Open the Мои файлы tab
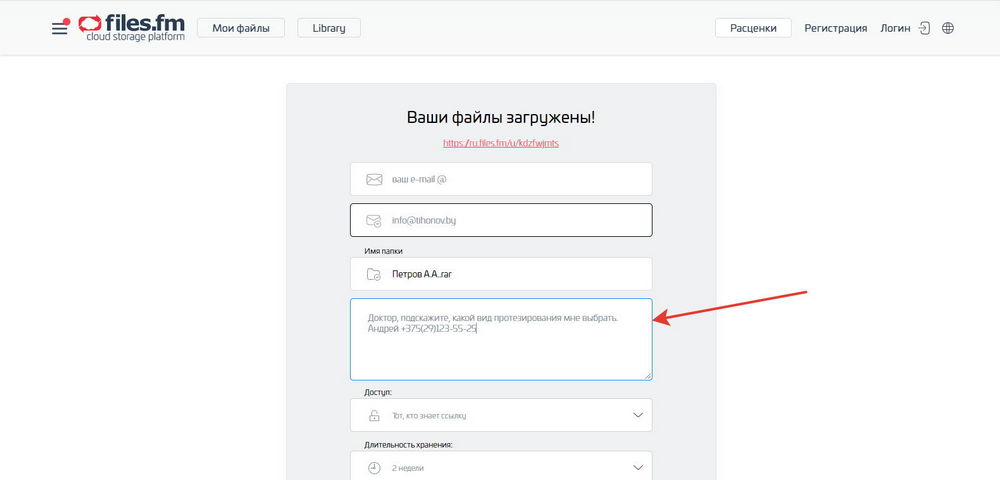This screenshot has width=1000, height=480. 241,28
